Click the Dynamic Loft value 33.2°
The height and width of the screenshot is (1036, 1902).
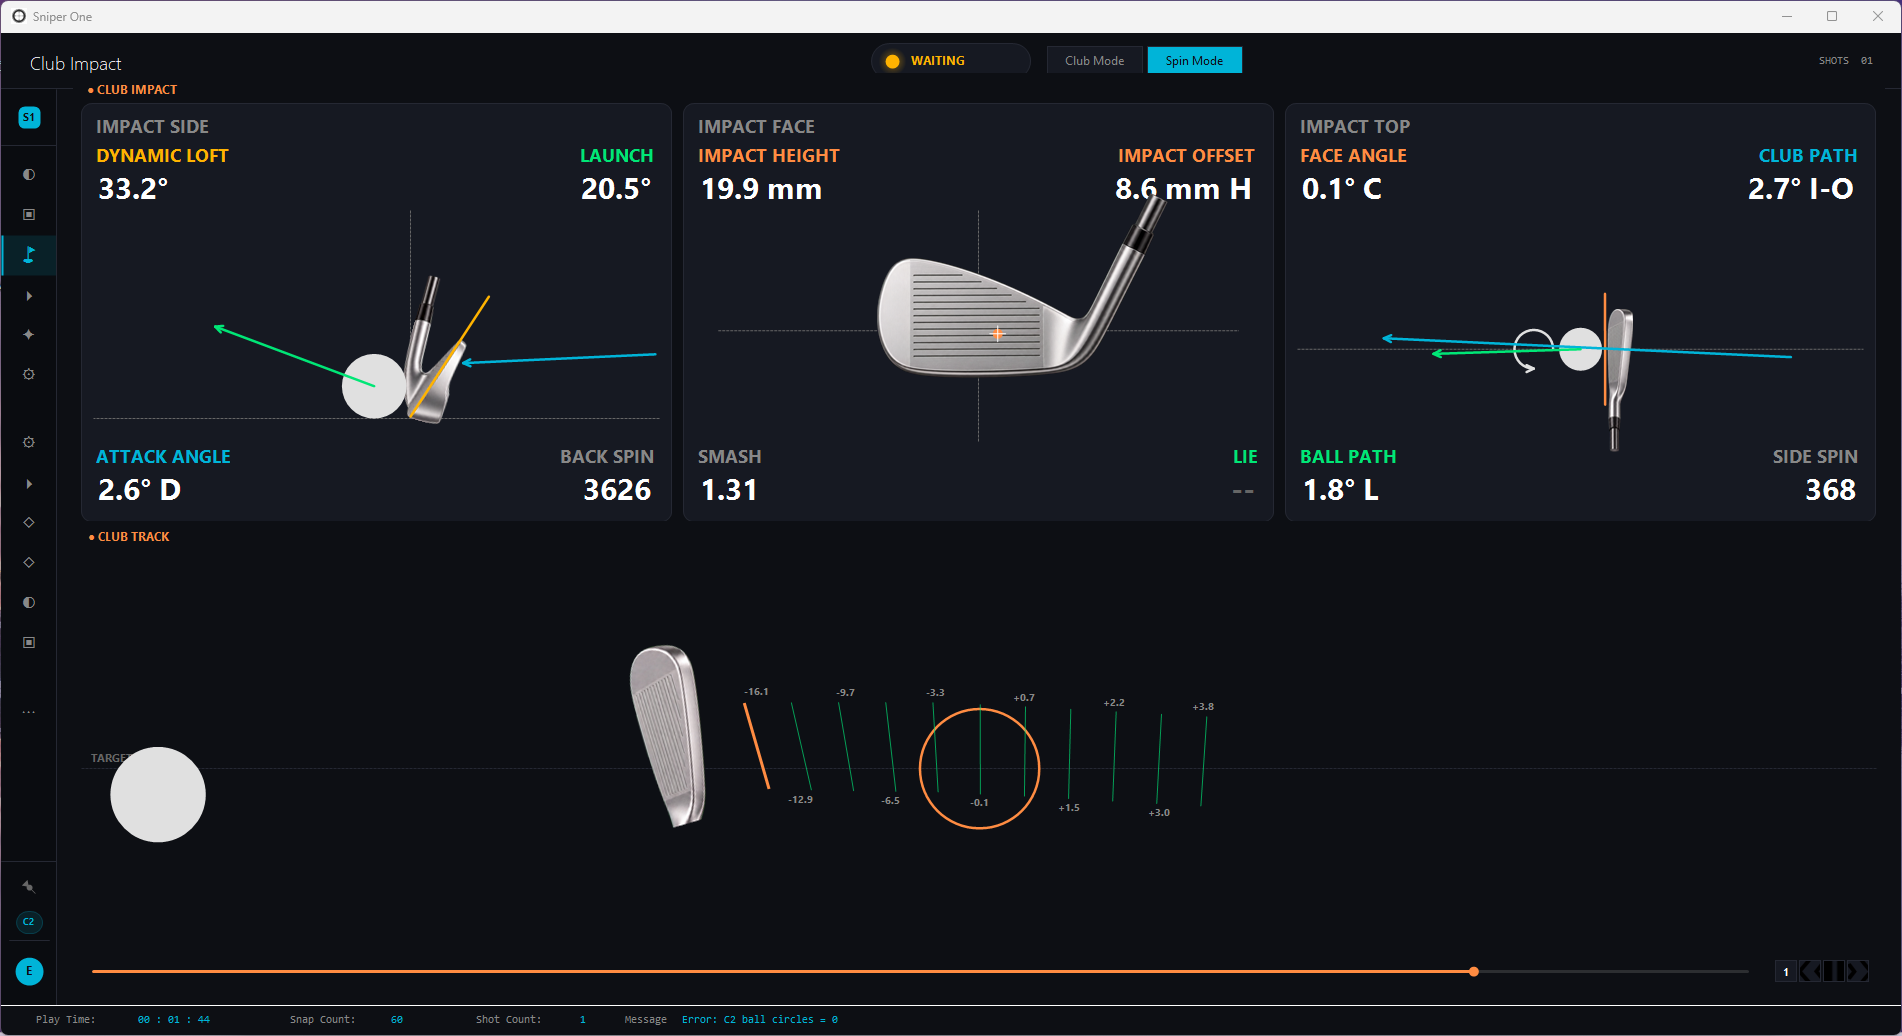(133, 189)
